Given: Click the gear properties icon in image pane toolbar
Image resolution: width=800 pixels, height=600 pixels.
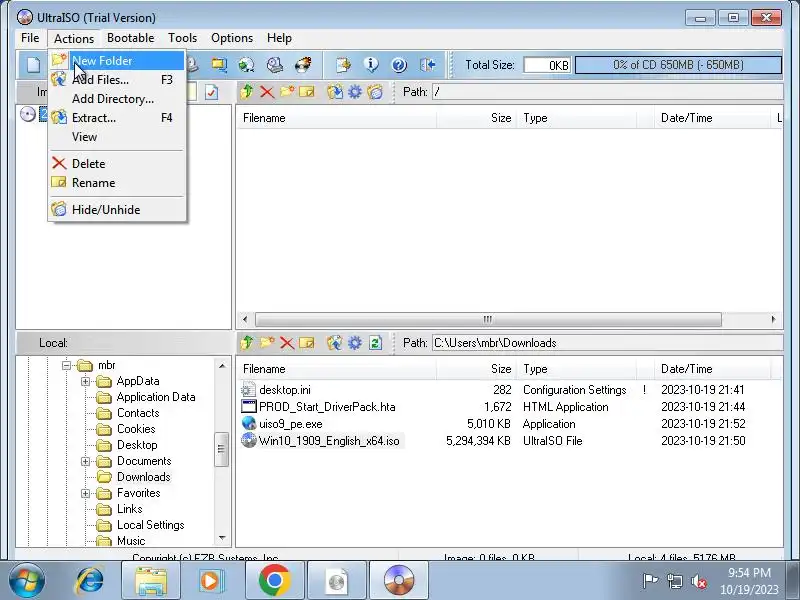Looking at the screenshot, I should (x=355, y=92).
